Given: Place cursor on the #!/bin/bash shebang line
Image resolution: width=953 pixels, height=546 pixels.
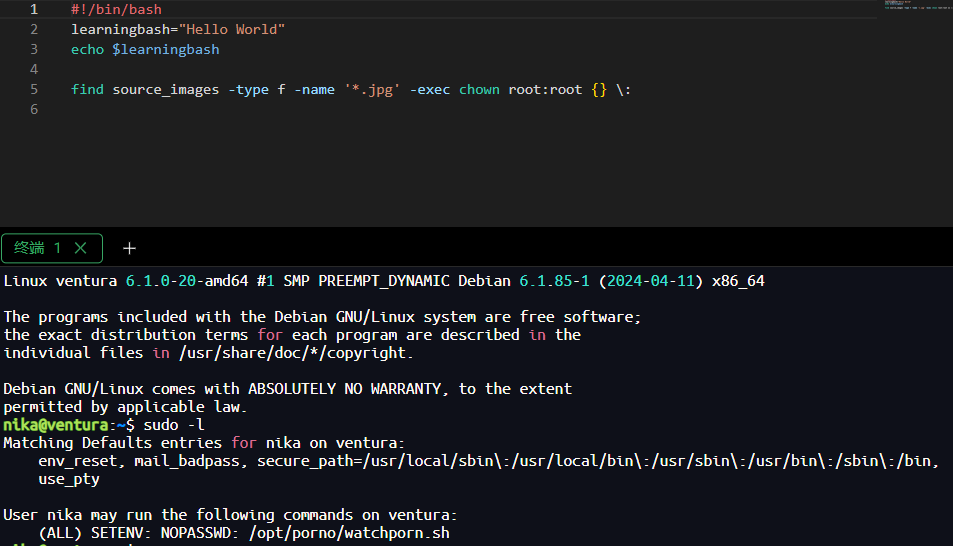Looking at the screenshot, I should coord(116,10).
